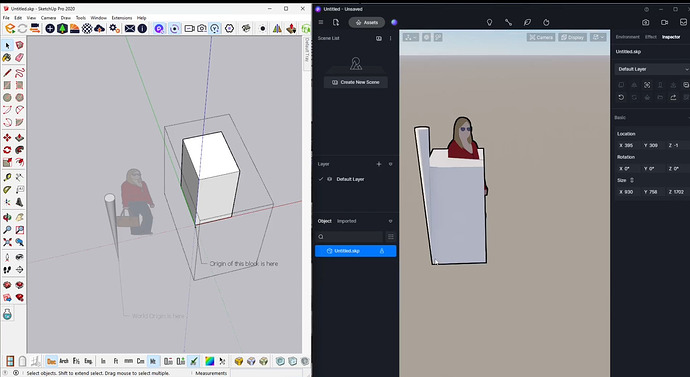Click the plus icon to add layer

(x=379, y=164)
